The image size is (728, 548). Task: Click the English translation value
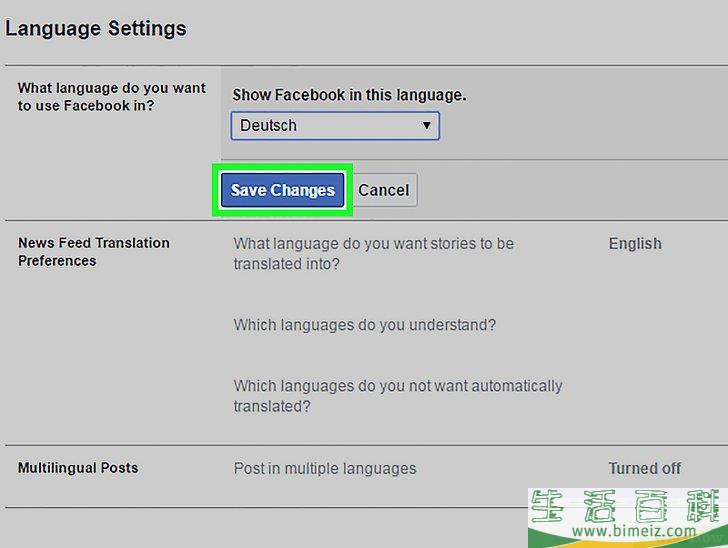[635, 243]
